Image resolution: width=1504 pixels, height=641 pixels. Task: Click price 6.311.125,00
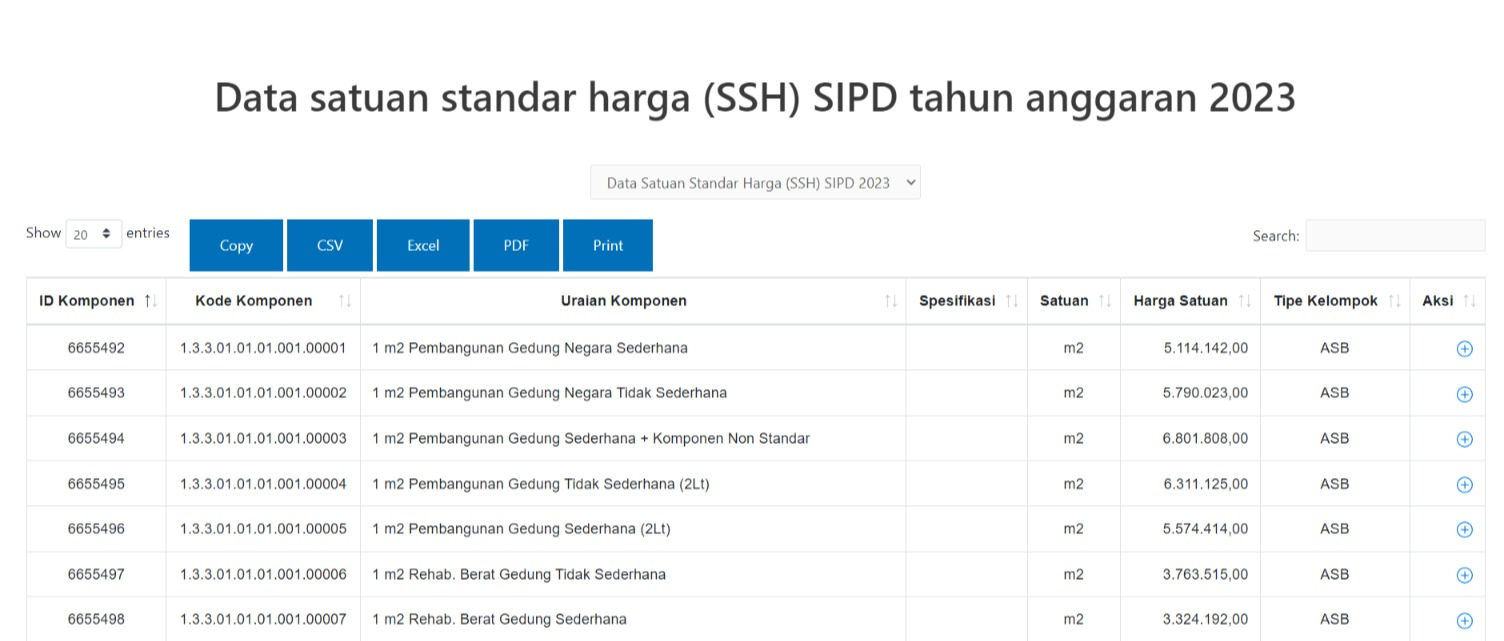pyautogui.click(x=1205, y=484)
